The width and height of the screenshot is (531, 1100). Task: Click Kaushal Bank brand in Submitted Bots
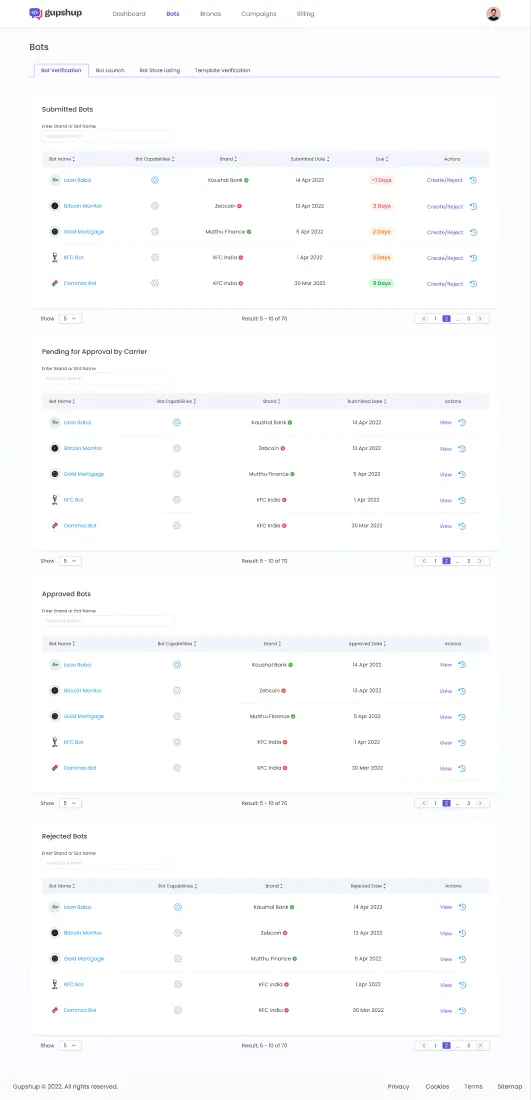pos(225,180)
